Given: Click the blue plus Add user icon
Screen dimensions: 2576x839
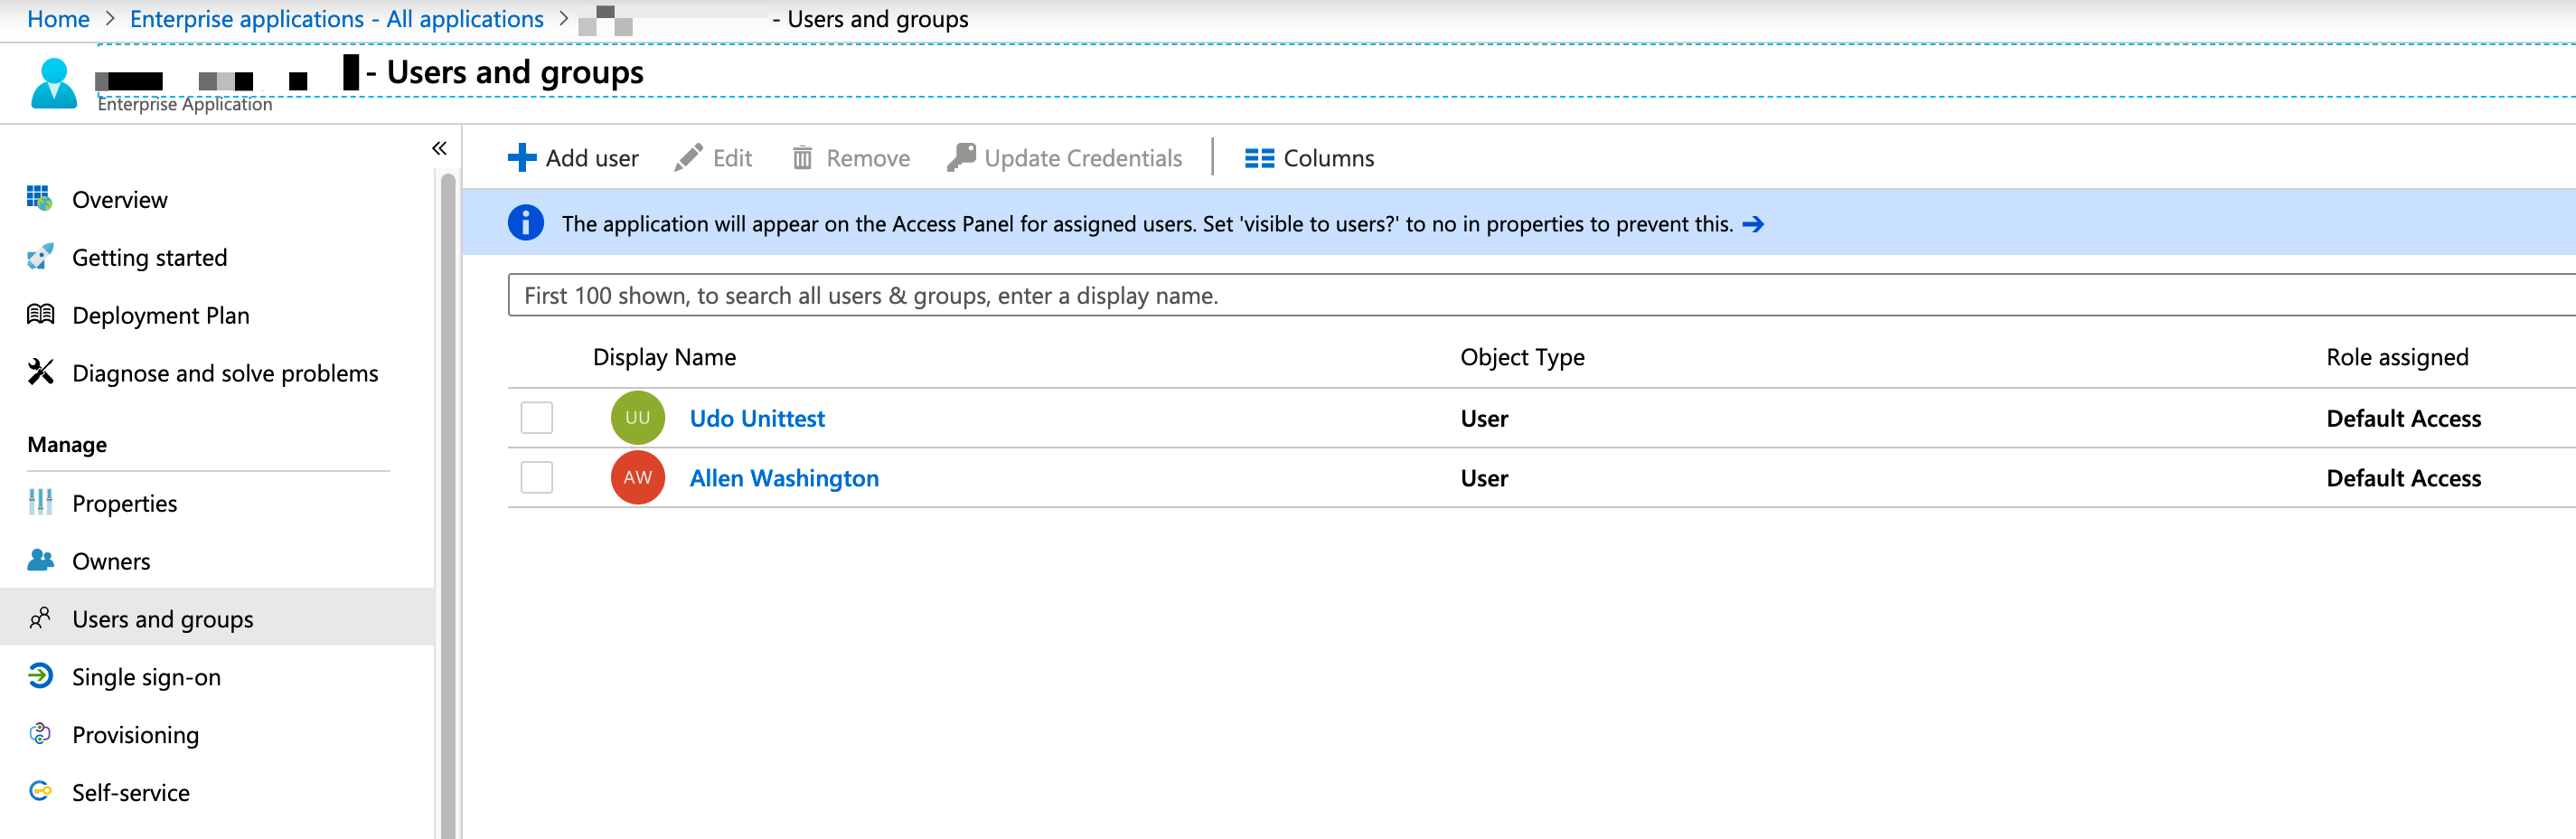Looking at the screenshot, I should (x=522, y=158).
